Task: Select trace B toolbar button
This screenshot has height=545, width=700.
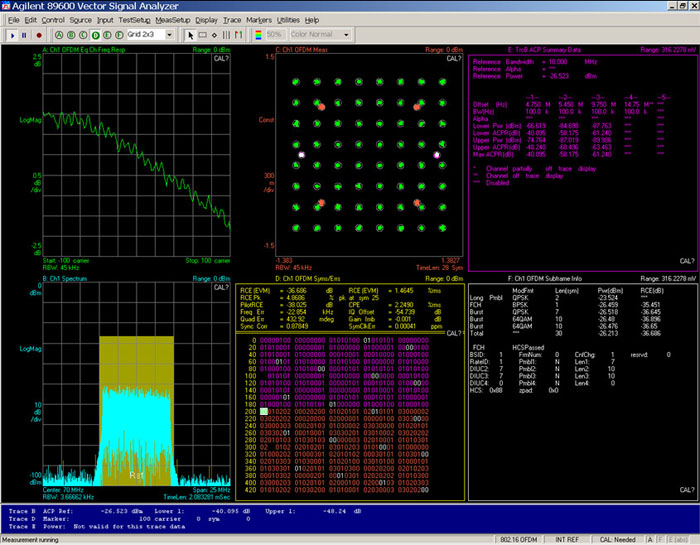Action: click(x=71, y=35)
